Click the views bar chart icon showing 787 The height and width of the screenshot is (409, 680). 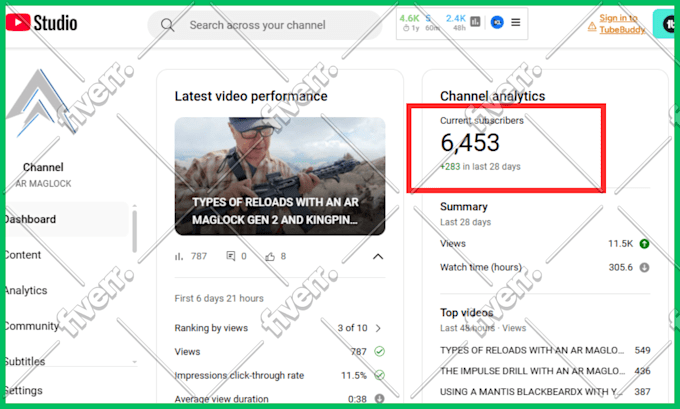pos(179,256)
